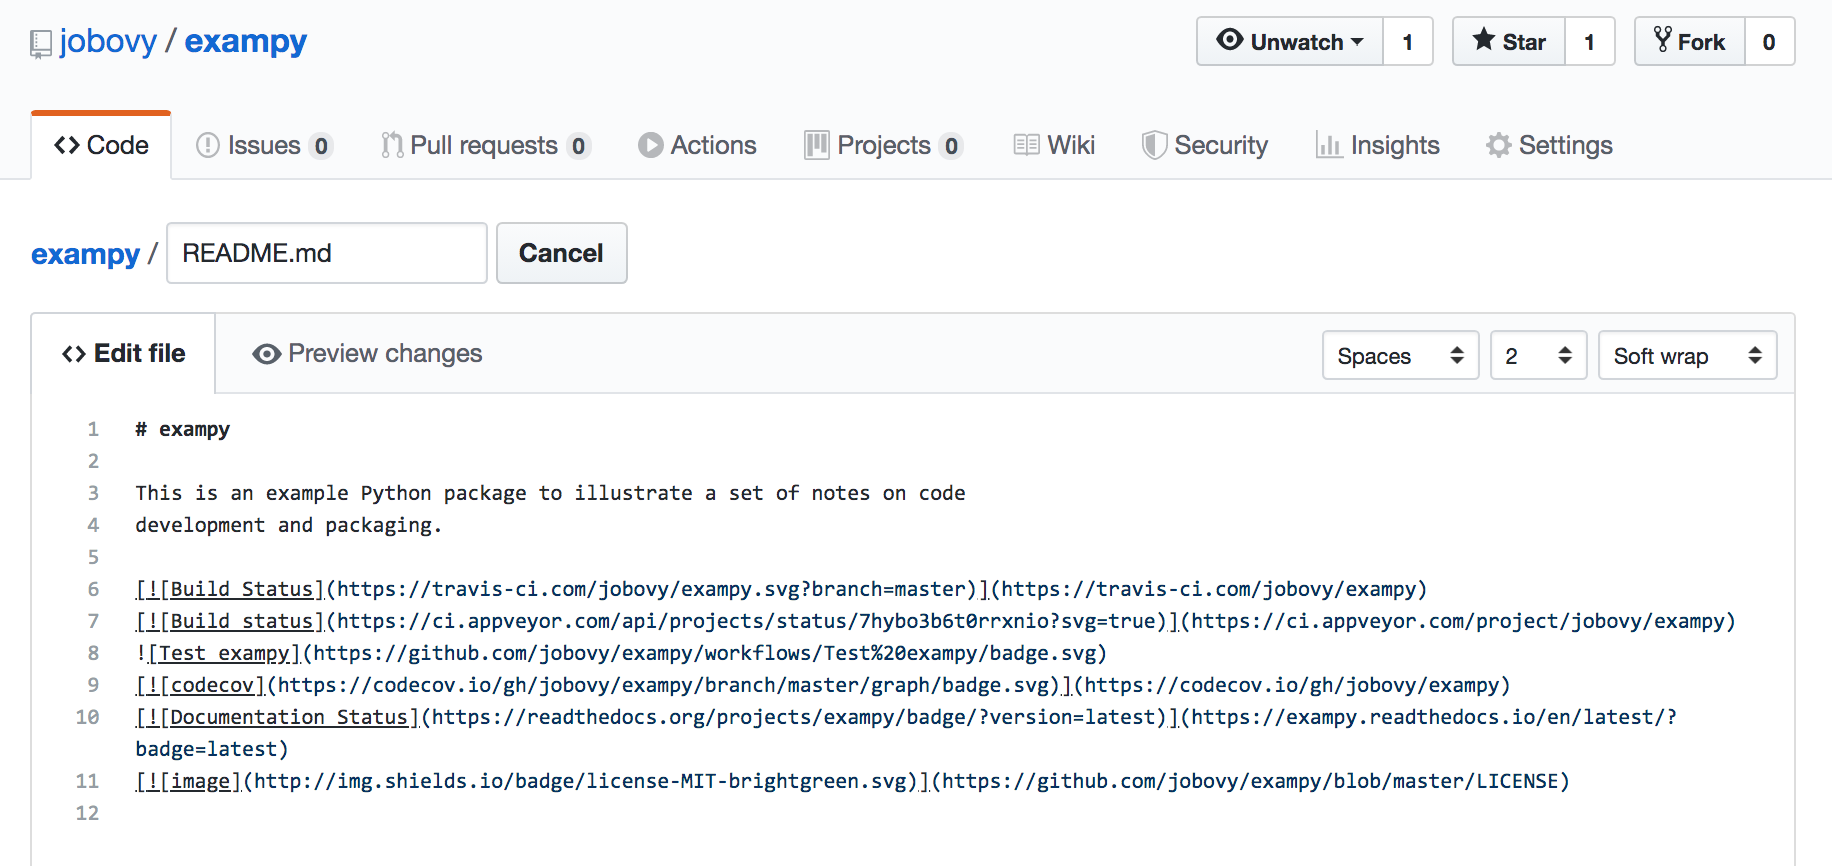Click line number 5 in the gutter

94,557
